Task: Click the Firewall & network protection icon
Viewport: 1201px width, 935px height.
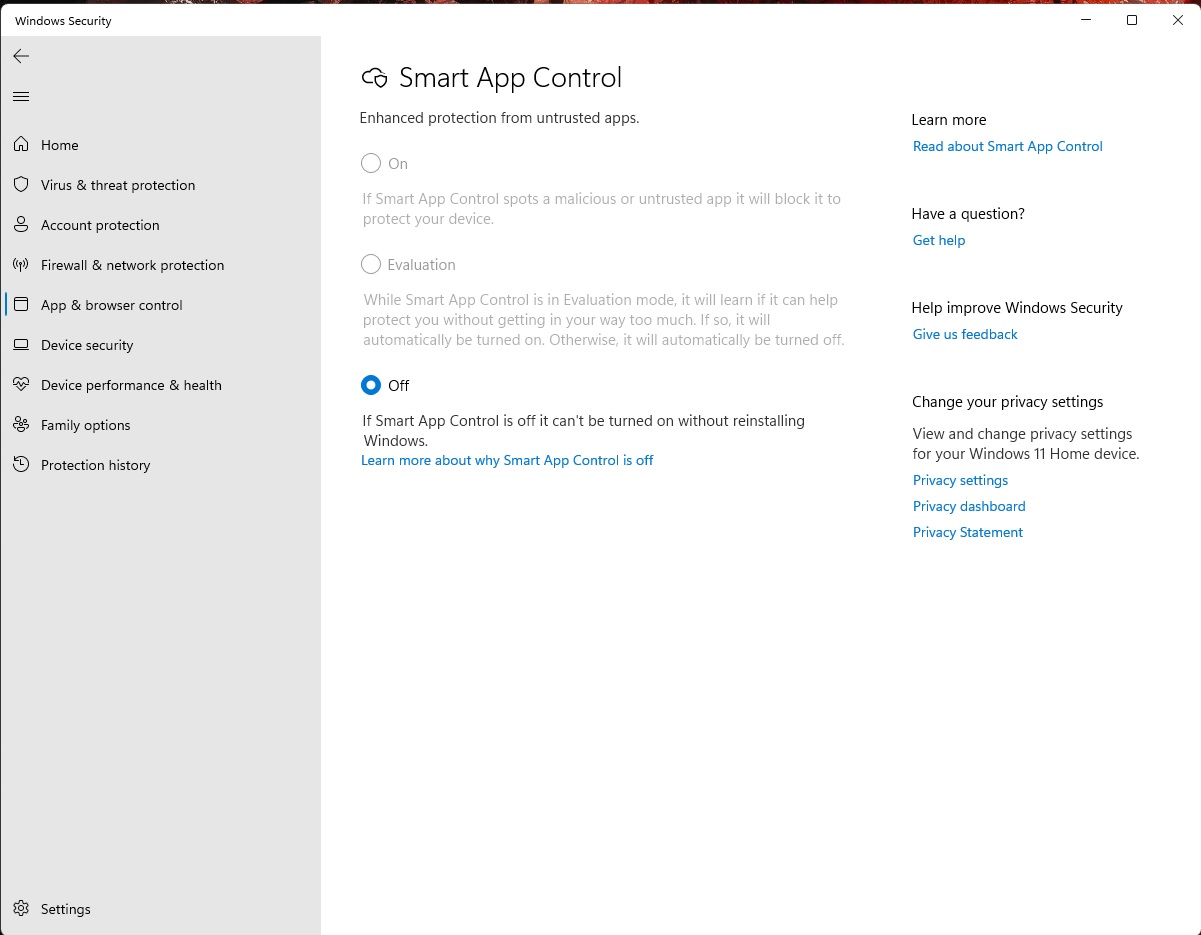Action: [x=21, y=265]
